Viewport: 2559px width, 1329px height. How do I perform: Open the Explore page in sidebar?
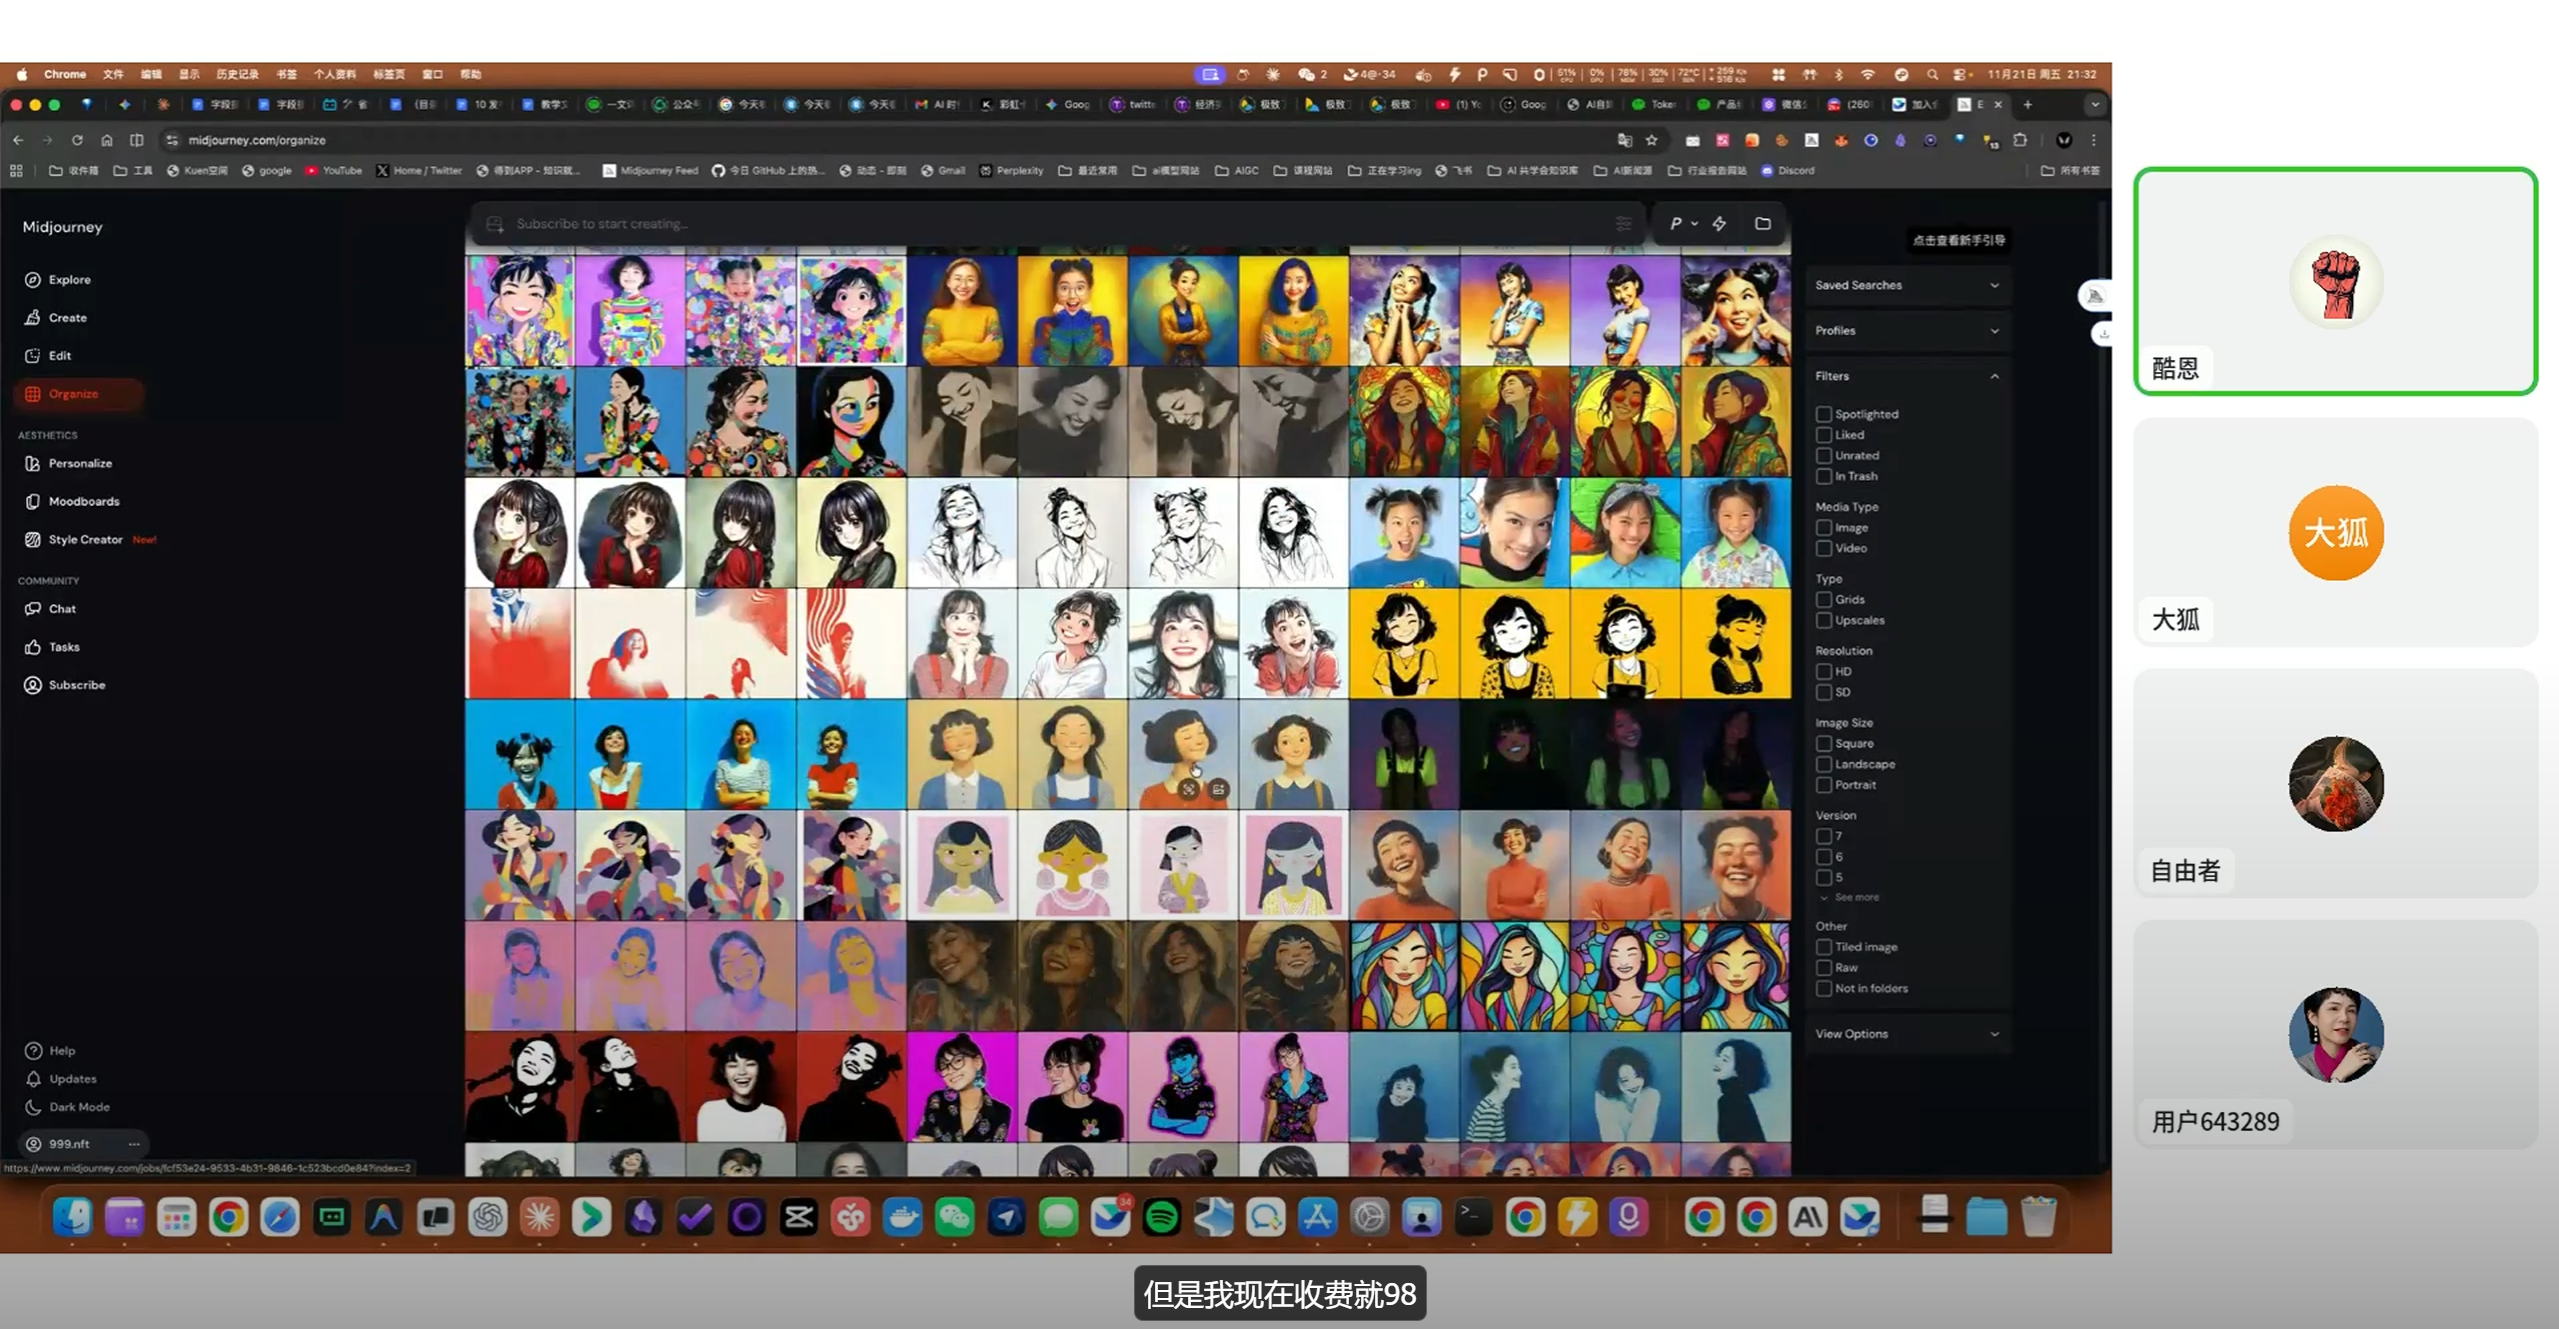coord(69,280)
